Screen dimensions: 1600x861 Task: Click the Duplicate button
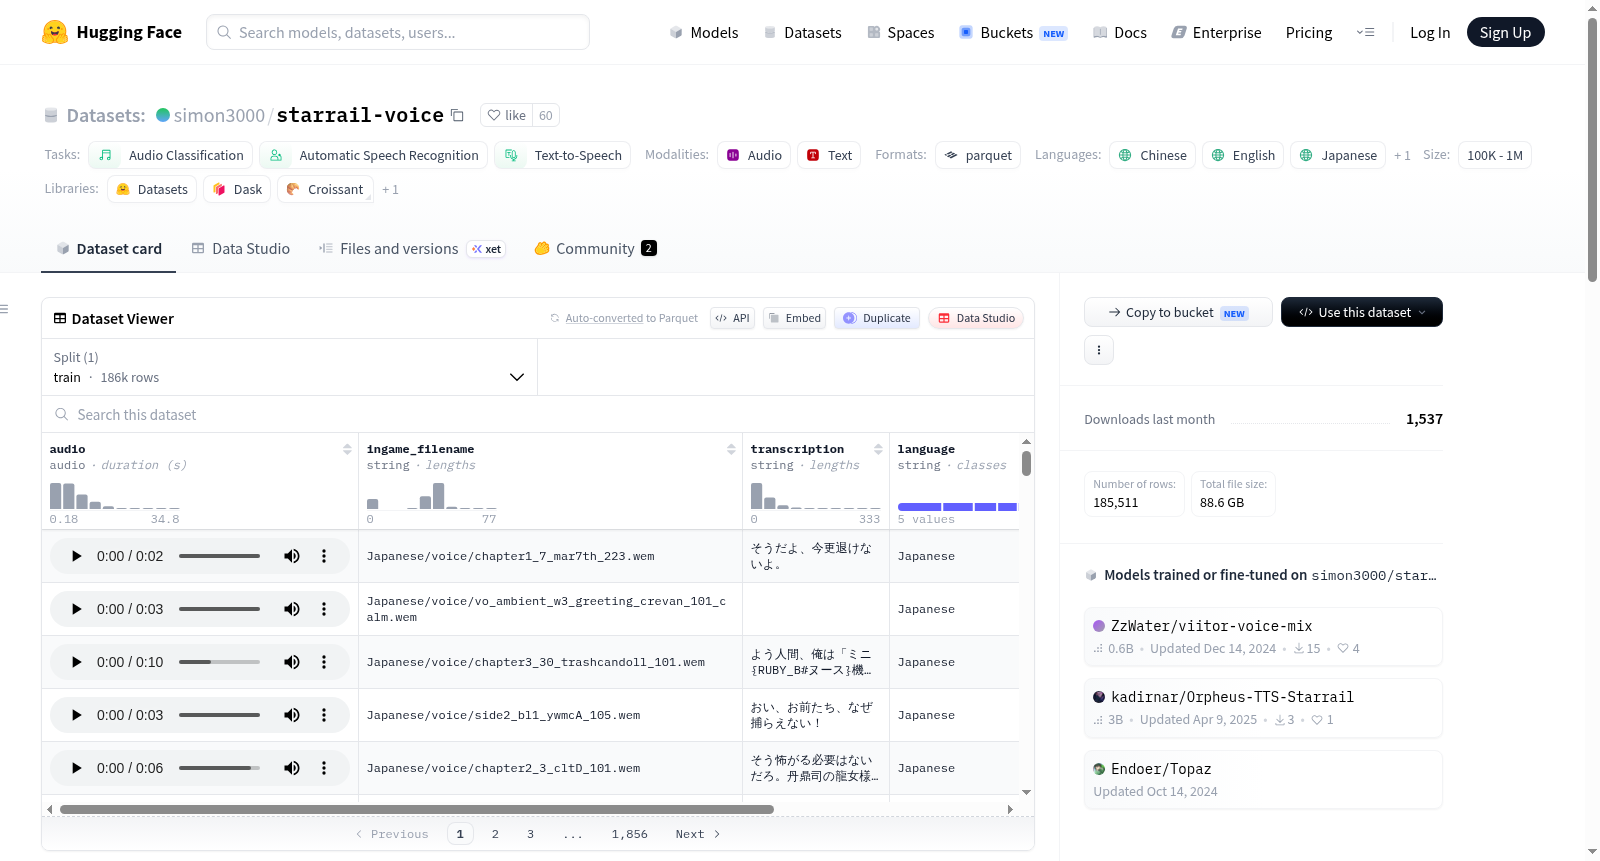tap(876, 318)
